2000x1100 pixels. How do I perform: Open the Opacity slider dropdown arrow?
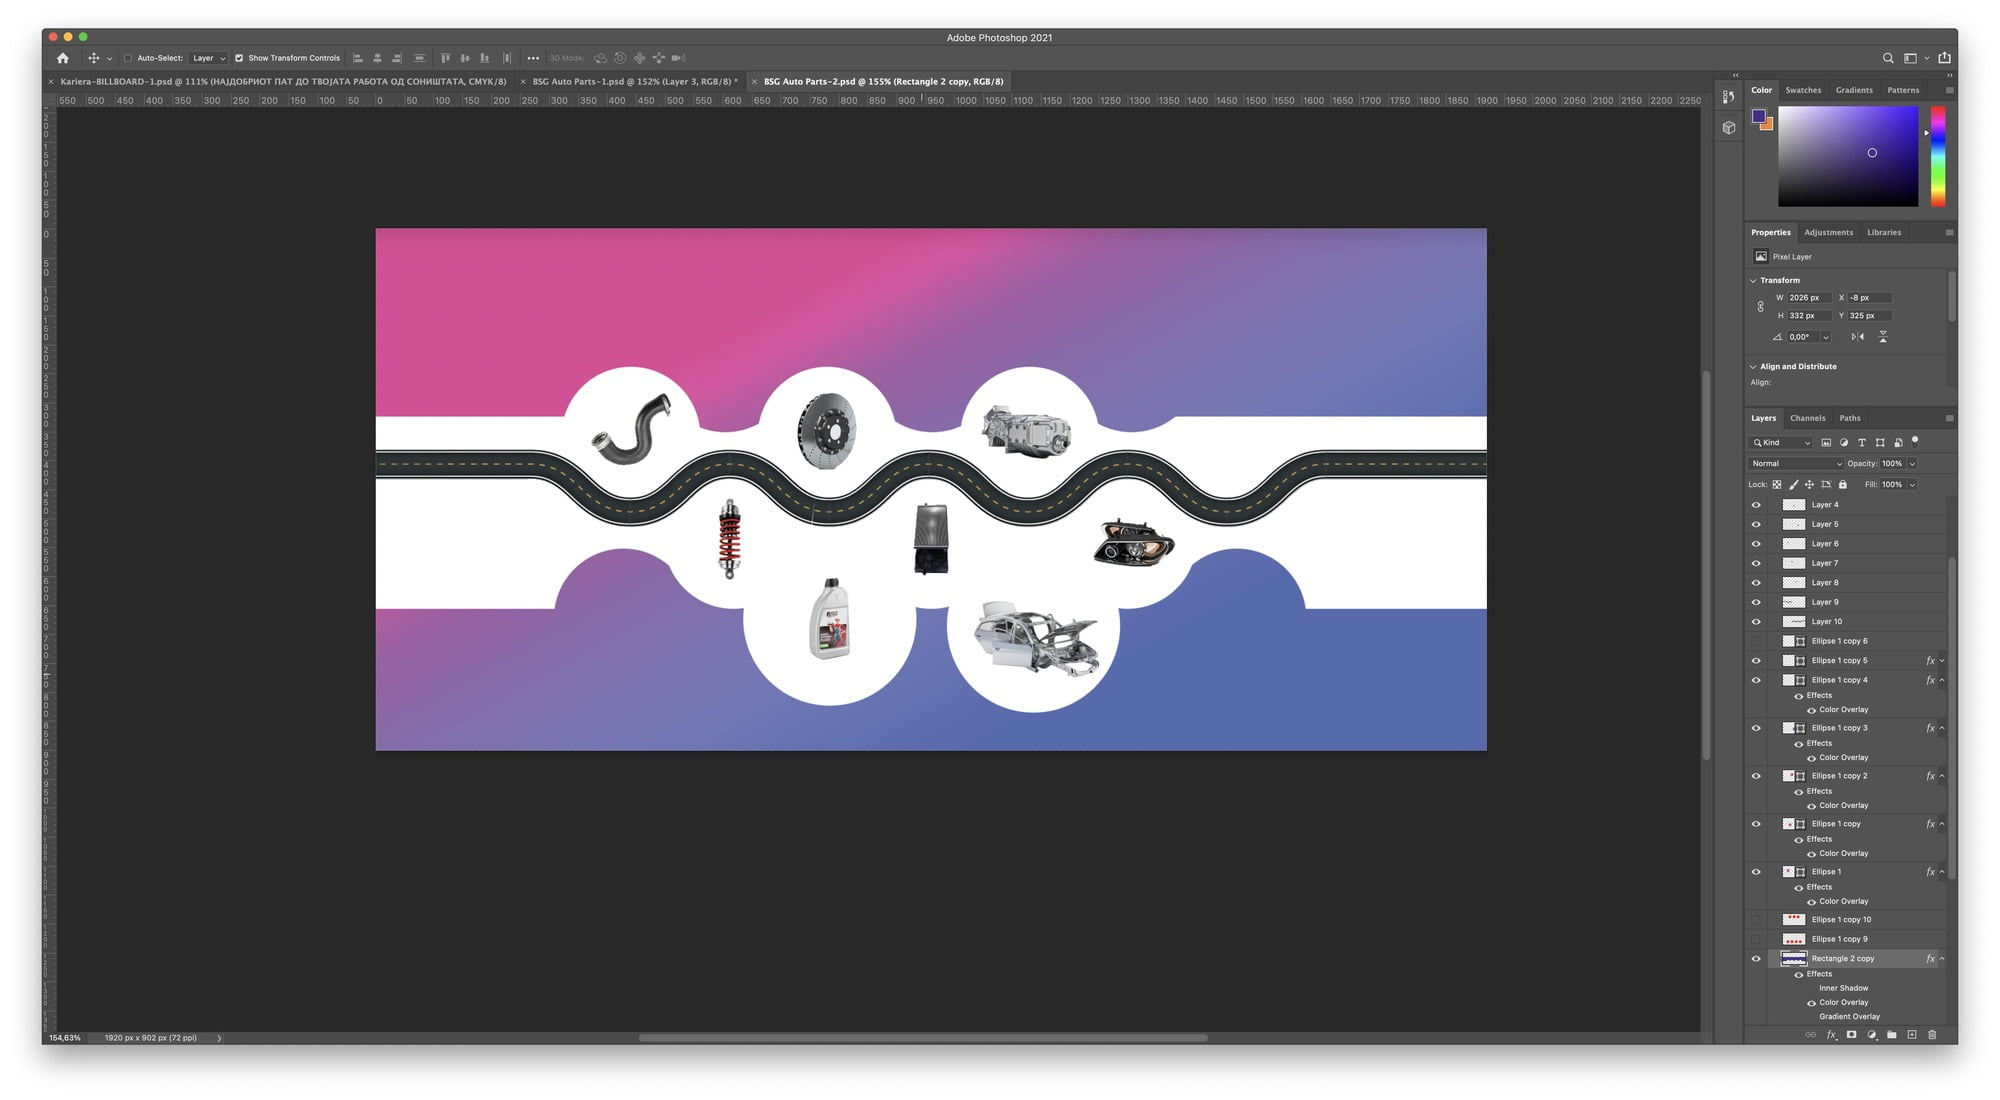pos(1912,464)
